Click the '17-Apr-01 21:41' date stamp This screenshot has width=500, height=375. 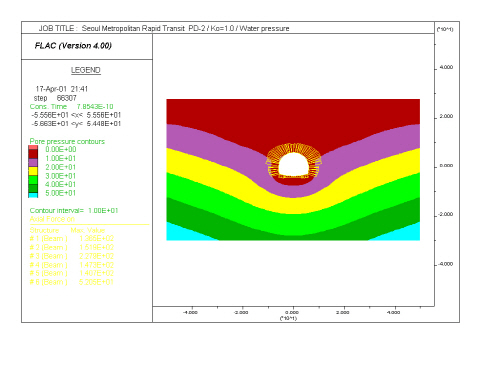(62, 89)
